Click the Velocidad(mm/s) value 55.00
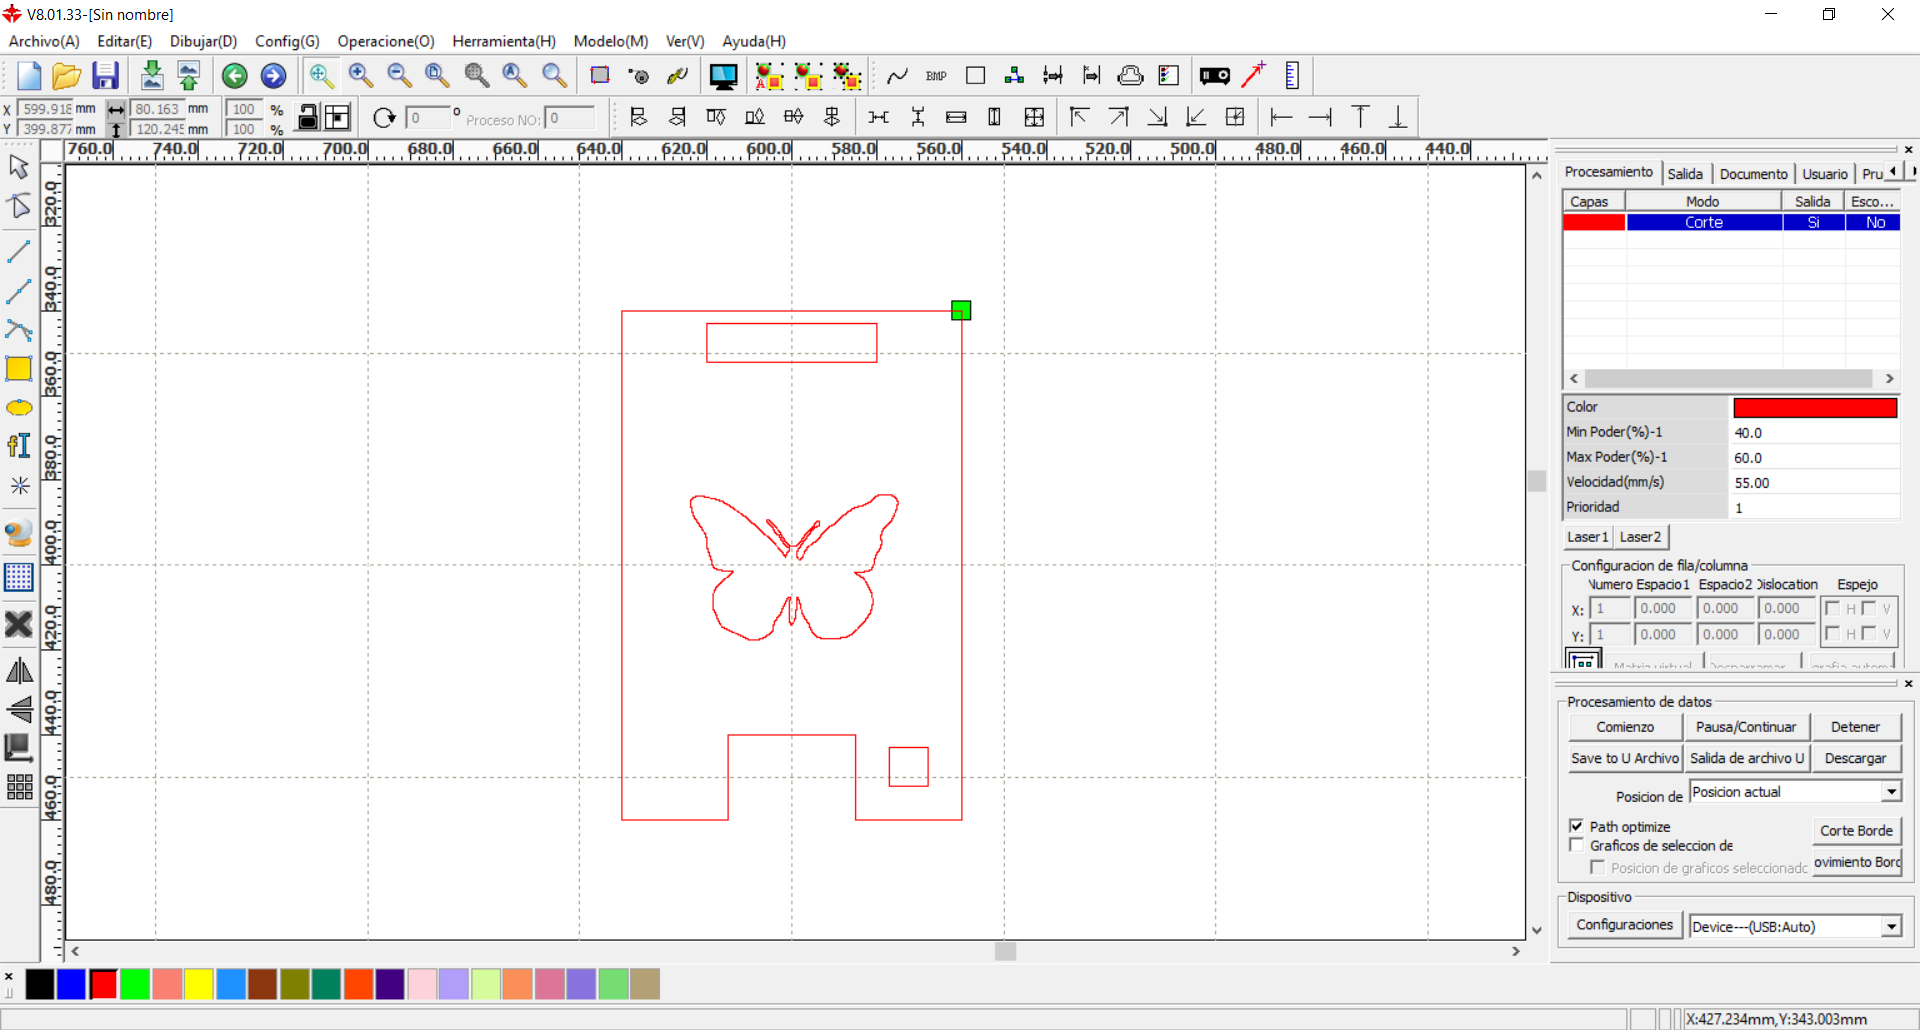This screenshot has width=1920, height=1030. tap(1814, 482)
